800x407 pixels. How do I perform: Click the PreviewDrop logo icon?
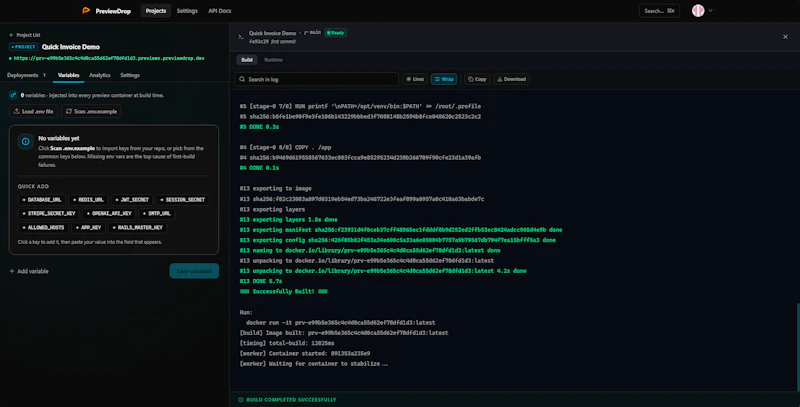(x=86, y=10)
